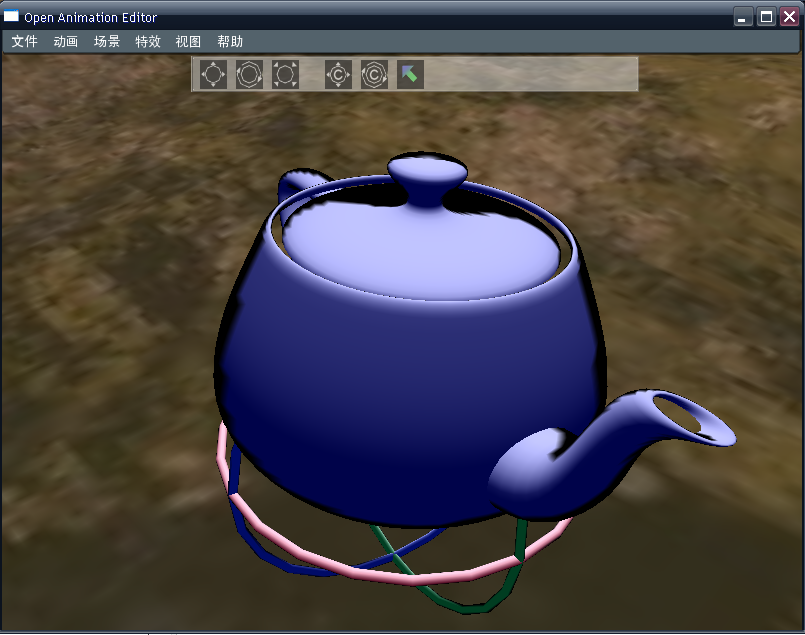Close the Open Animation Editor window

(790, 17)
